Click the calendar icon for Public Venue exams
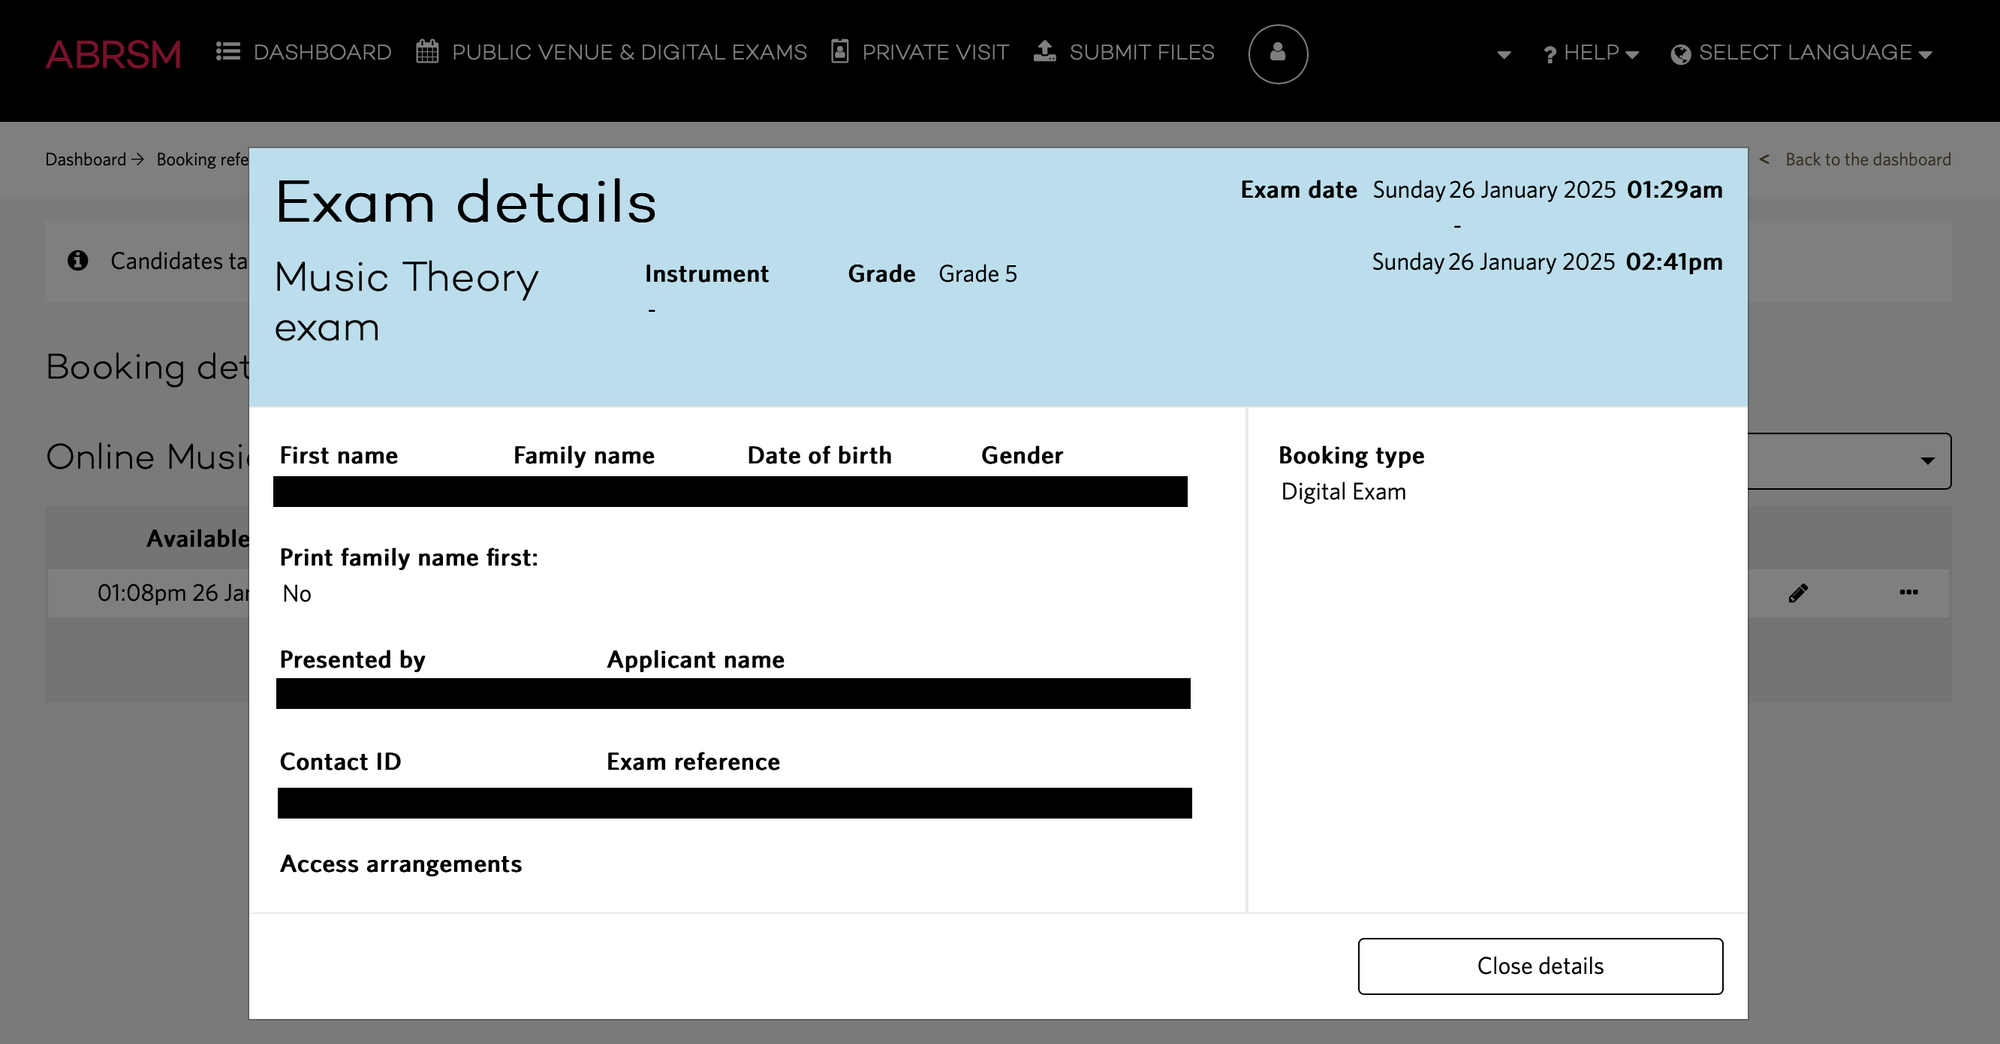The width and height of the screenshot is (2000, 1044). pyautogui.click(x=427, y=52)
